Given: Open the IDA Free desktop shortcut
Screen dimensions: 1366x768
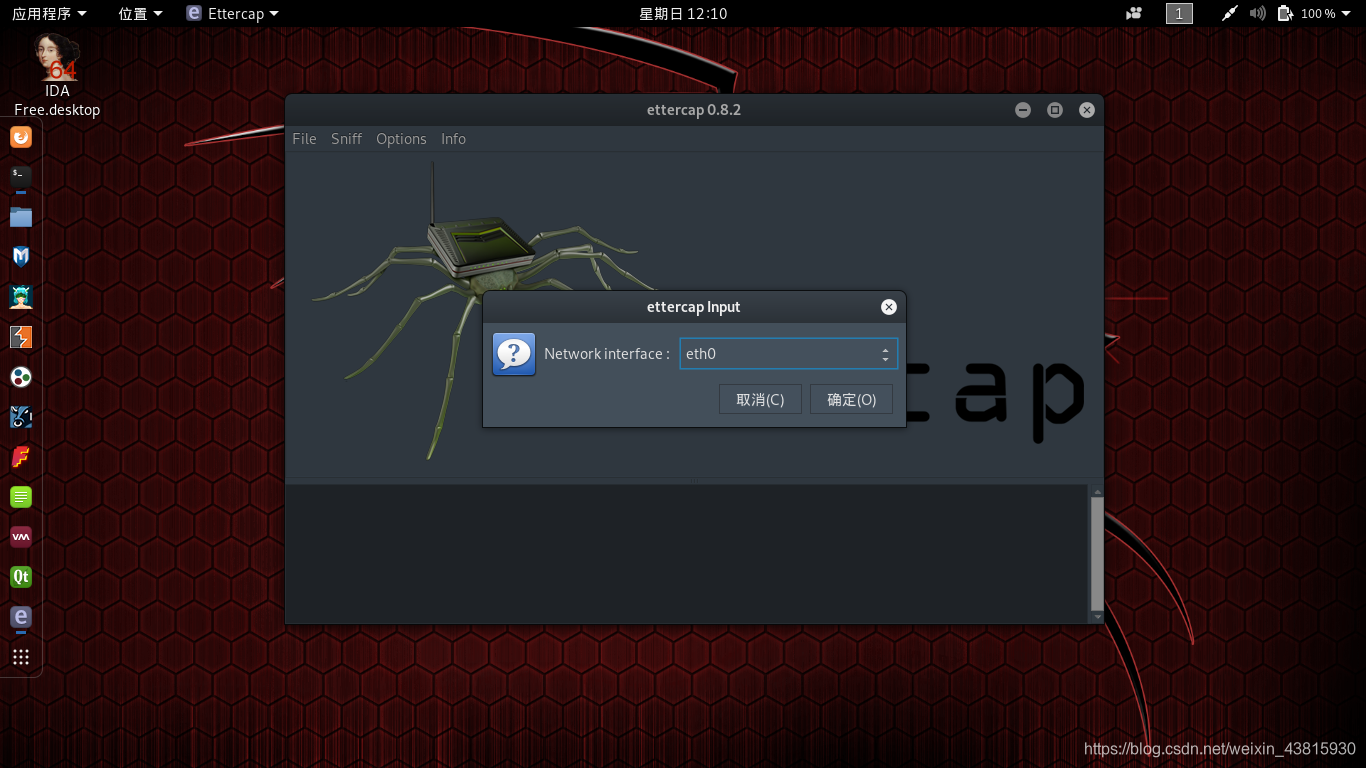Looking at the screenshot, I should coord(57,74).
